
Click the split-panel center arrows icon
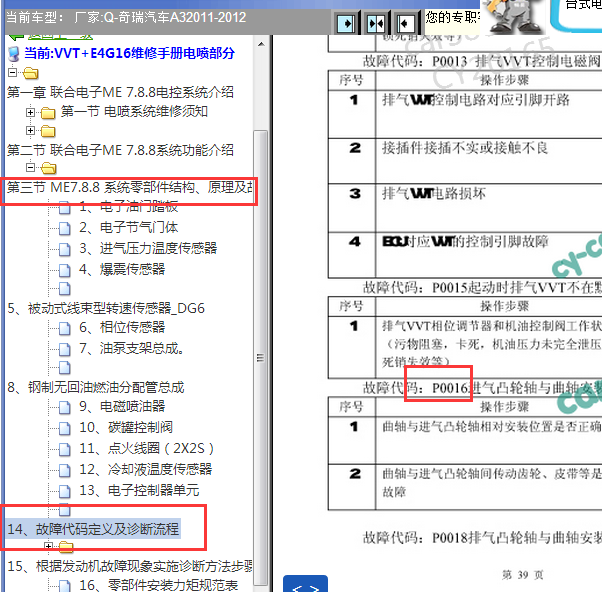[376, 23]
